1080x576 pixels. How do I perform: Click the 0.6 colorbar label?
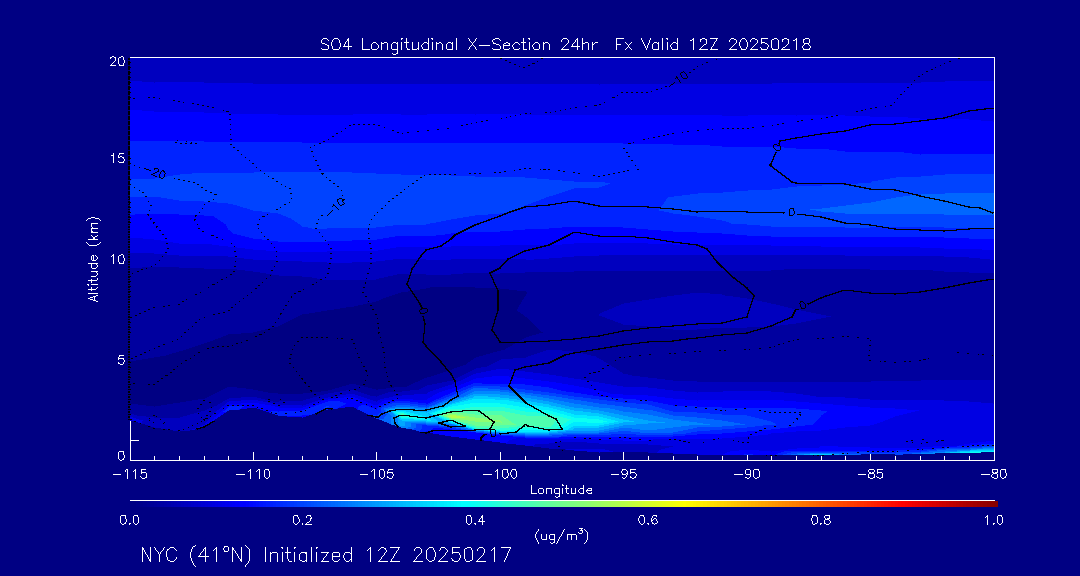pyautogui.click(x=648, y=520)
